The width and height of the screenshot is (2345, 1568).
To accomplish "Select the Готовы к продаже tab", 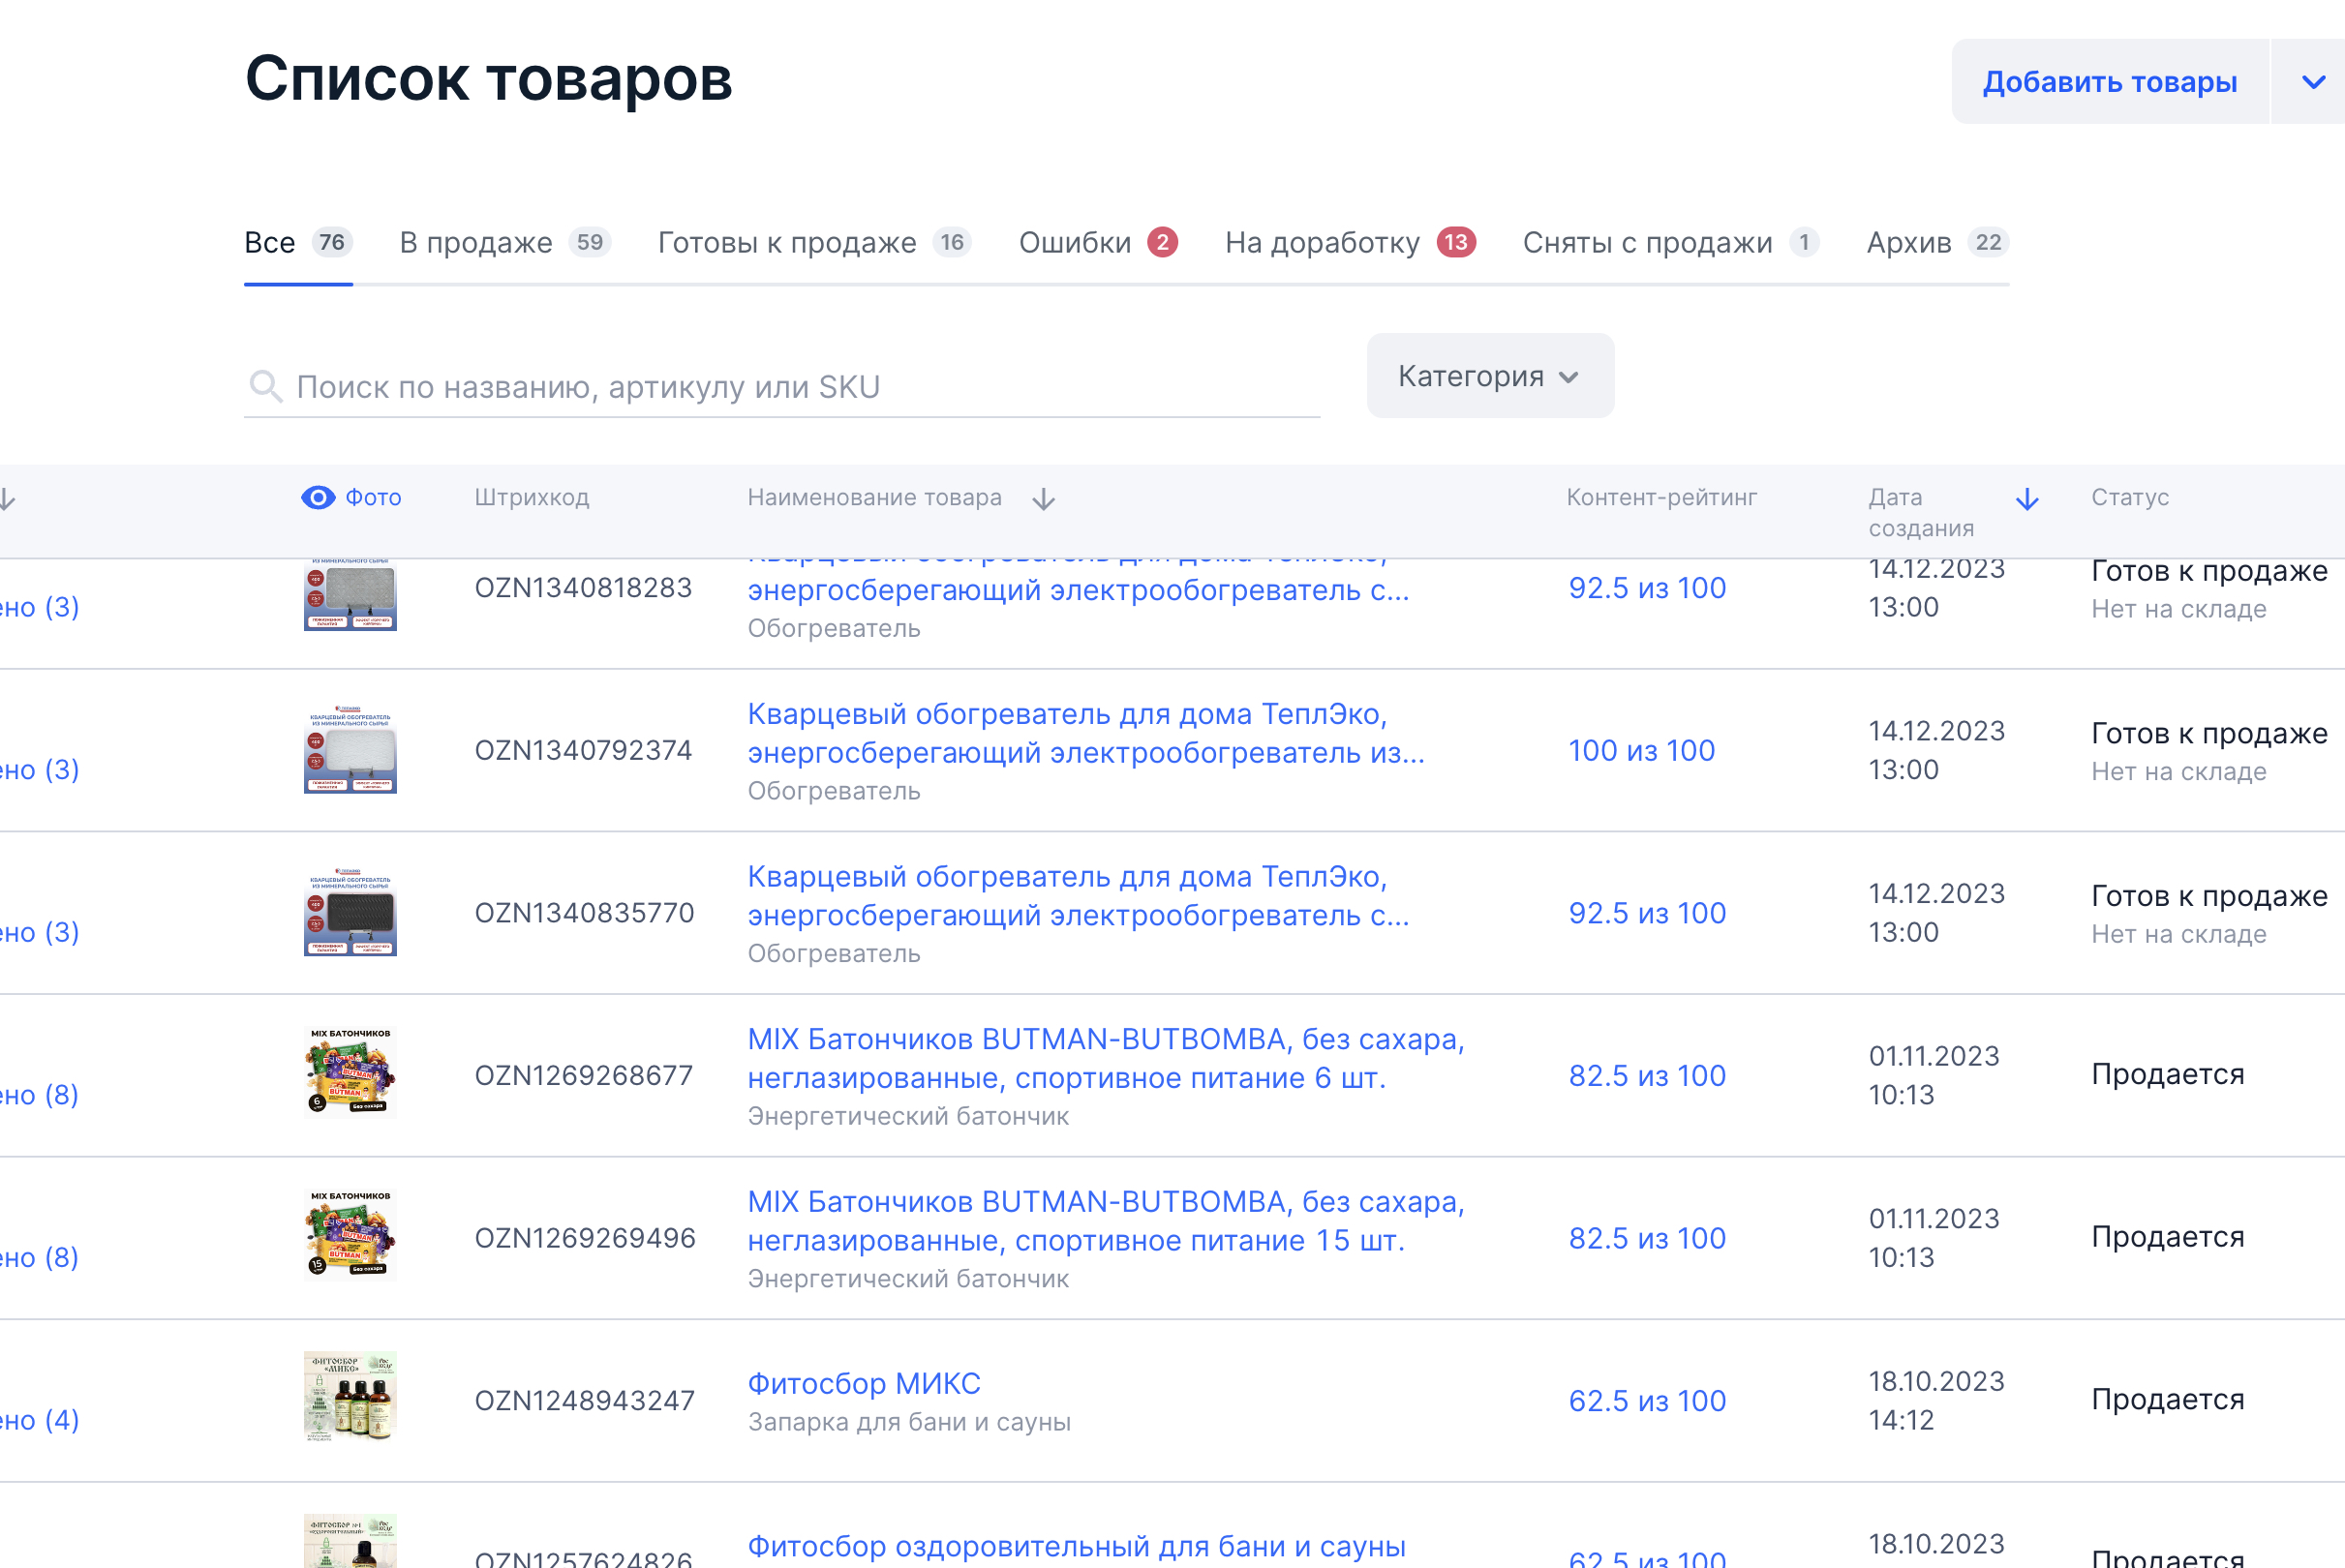I will (x=815, y=242).
